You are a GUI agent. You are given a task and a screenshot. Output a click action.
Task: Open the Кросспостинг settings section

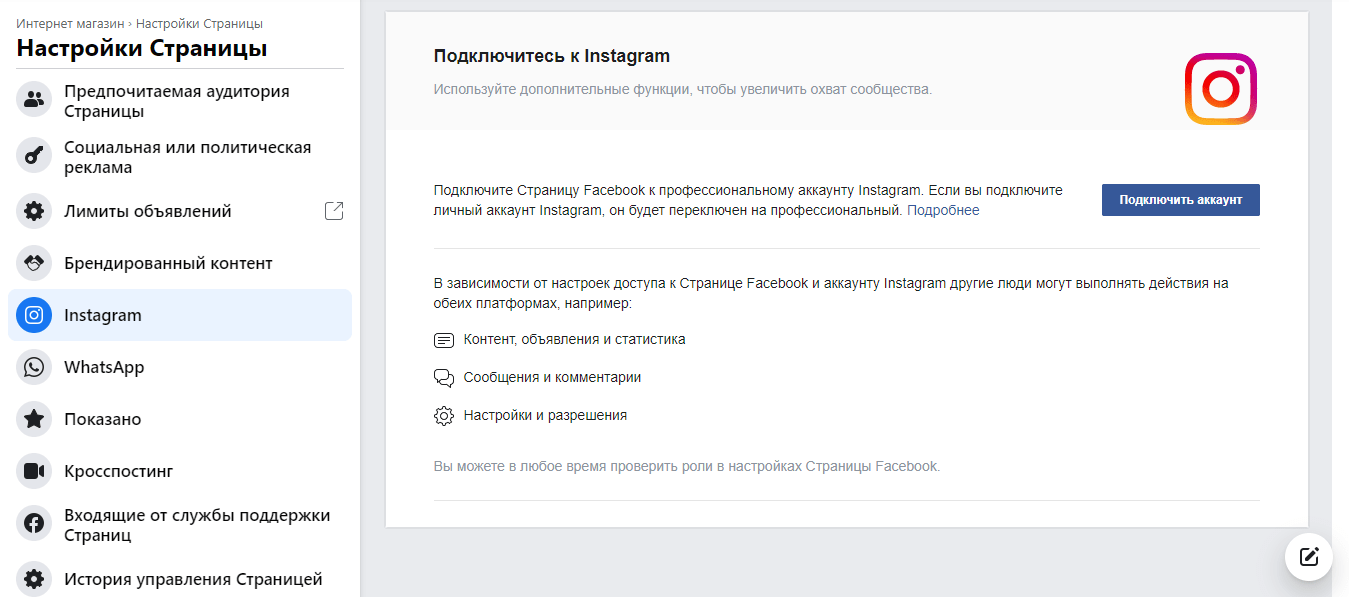pos(180,471)
